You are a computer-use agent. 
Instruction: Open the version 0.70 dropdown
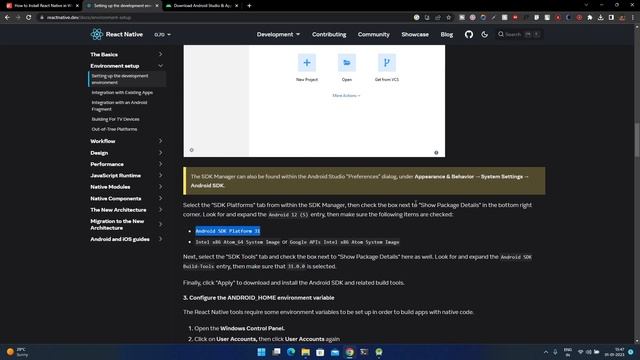click(162, 35)
